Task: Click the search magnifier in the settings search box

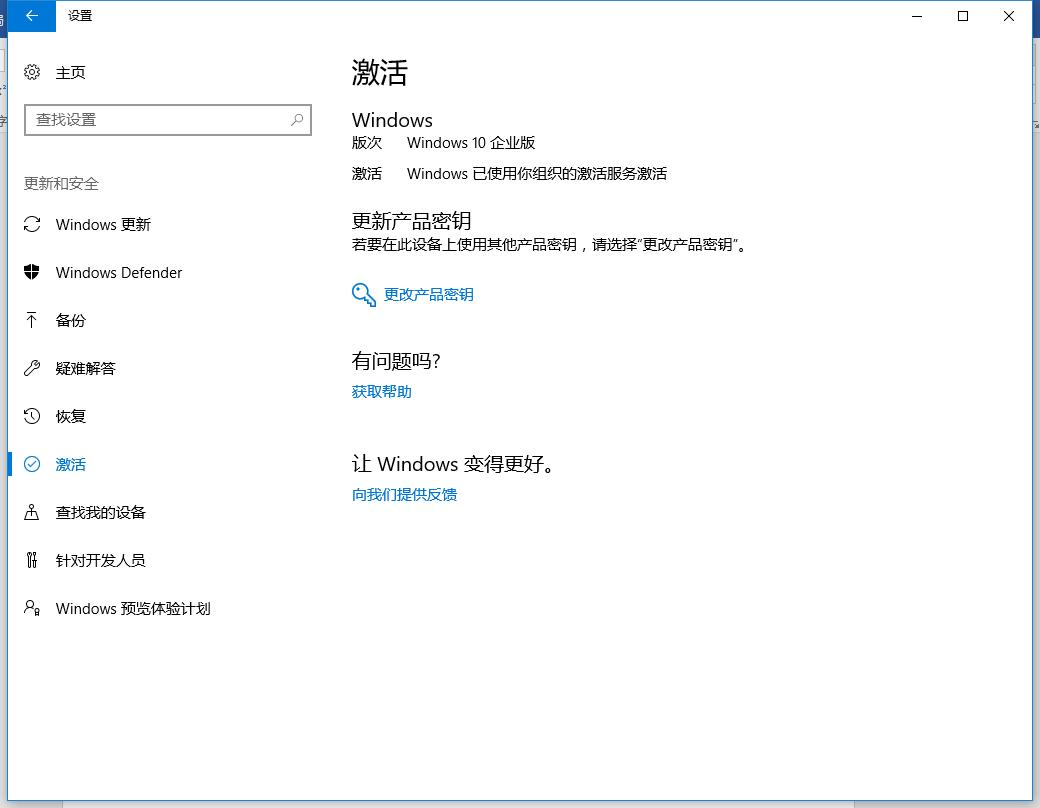Action: point(296,120)
